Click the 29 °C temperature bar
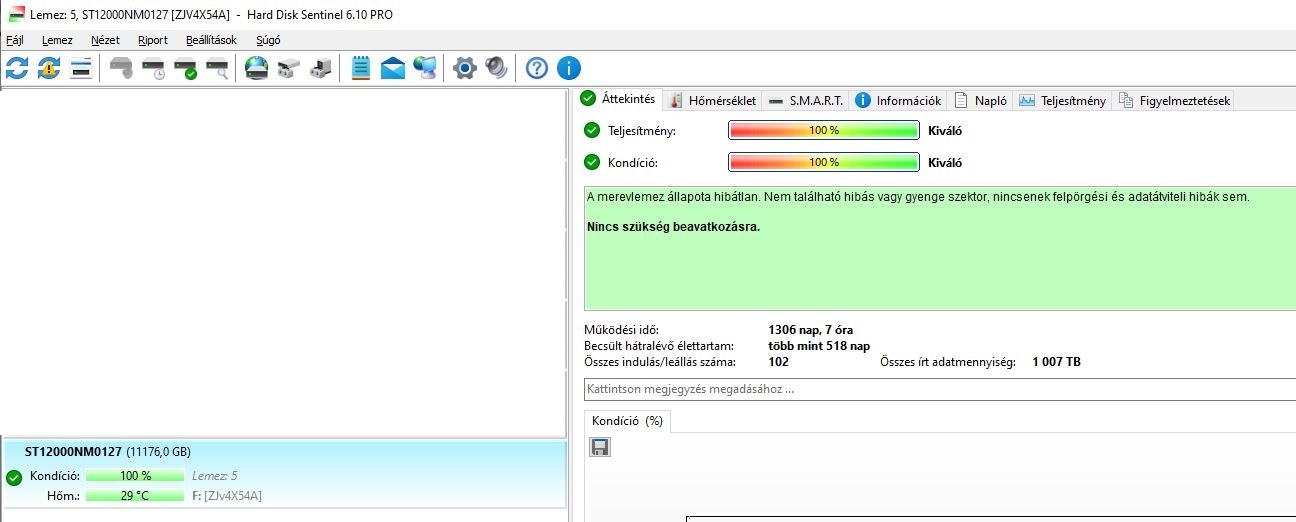This screenshot has height=522, width=1296. pyautogui.click(x=135, y=496)
